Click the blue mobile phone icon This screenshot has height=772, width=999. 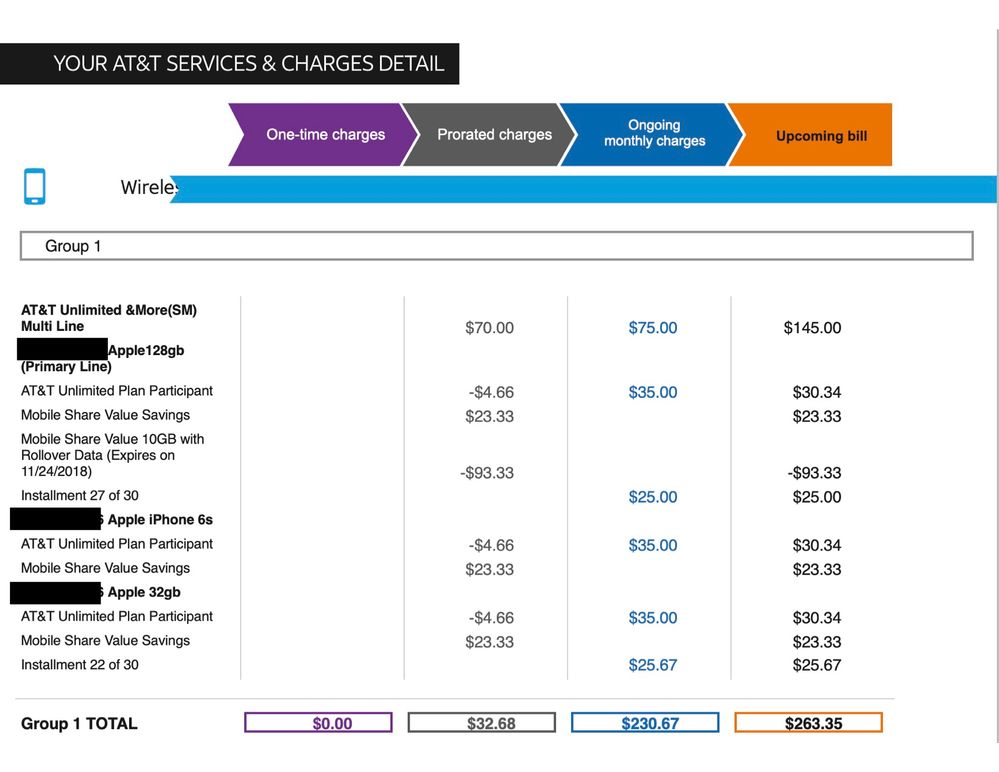click(x=35, y=187)
